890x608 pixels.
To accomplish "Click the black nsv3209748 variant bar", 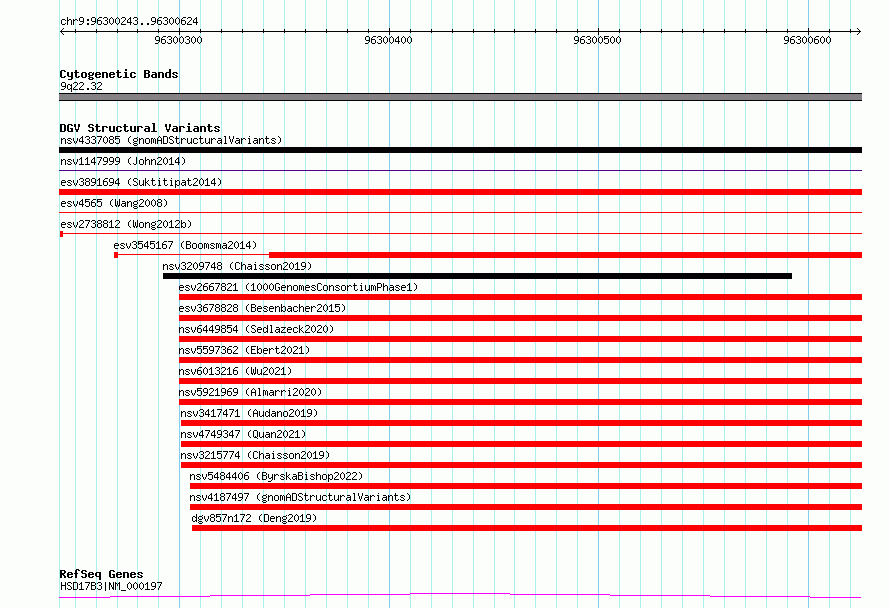I will click(477, 276).
